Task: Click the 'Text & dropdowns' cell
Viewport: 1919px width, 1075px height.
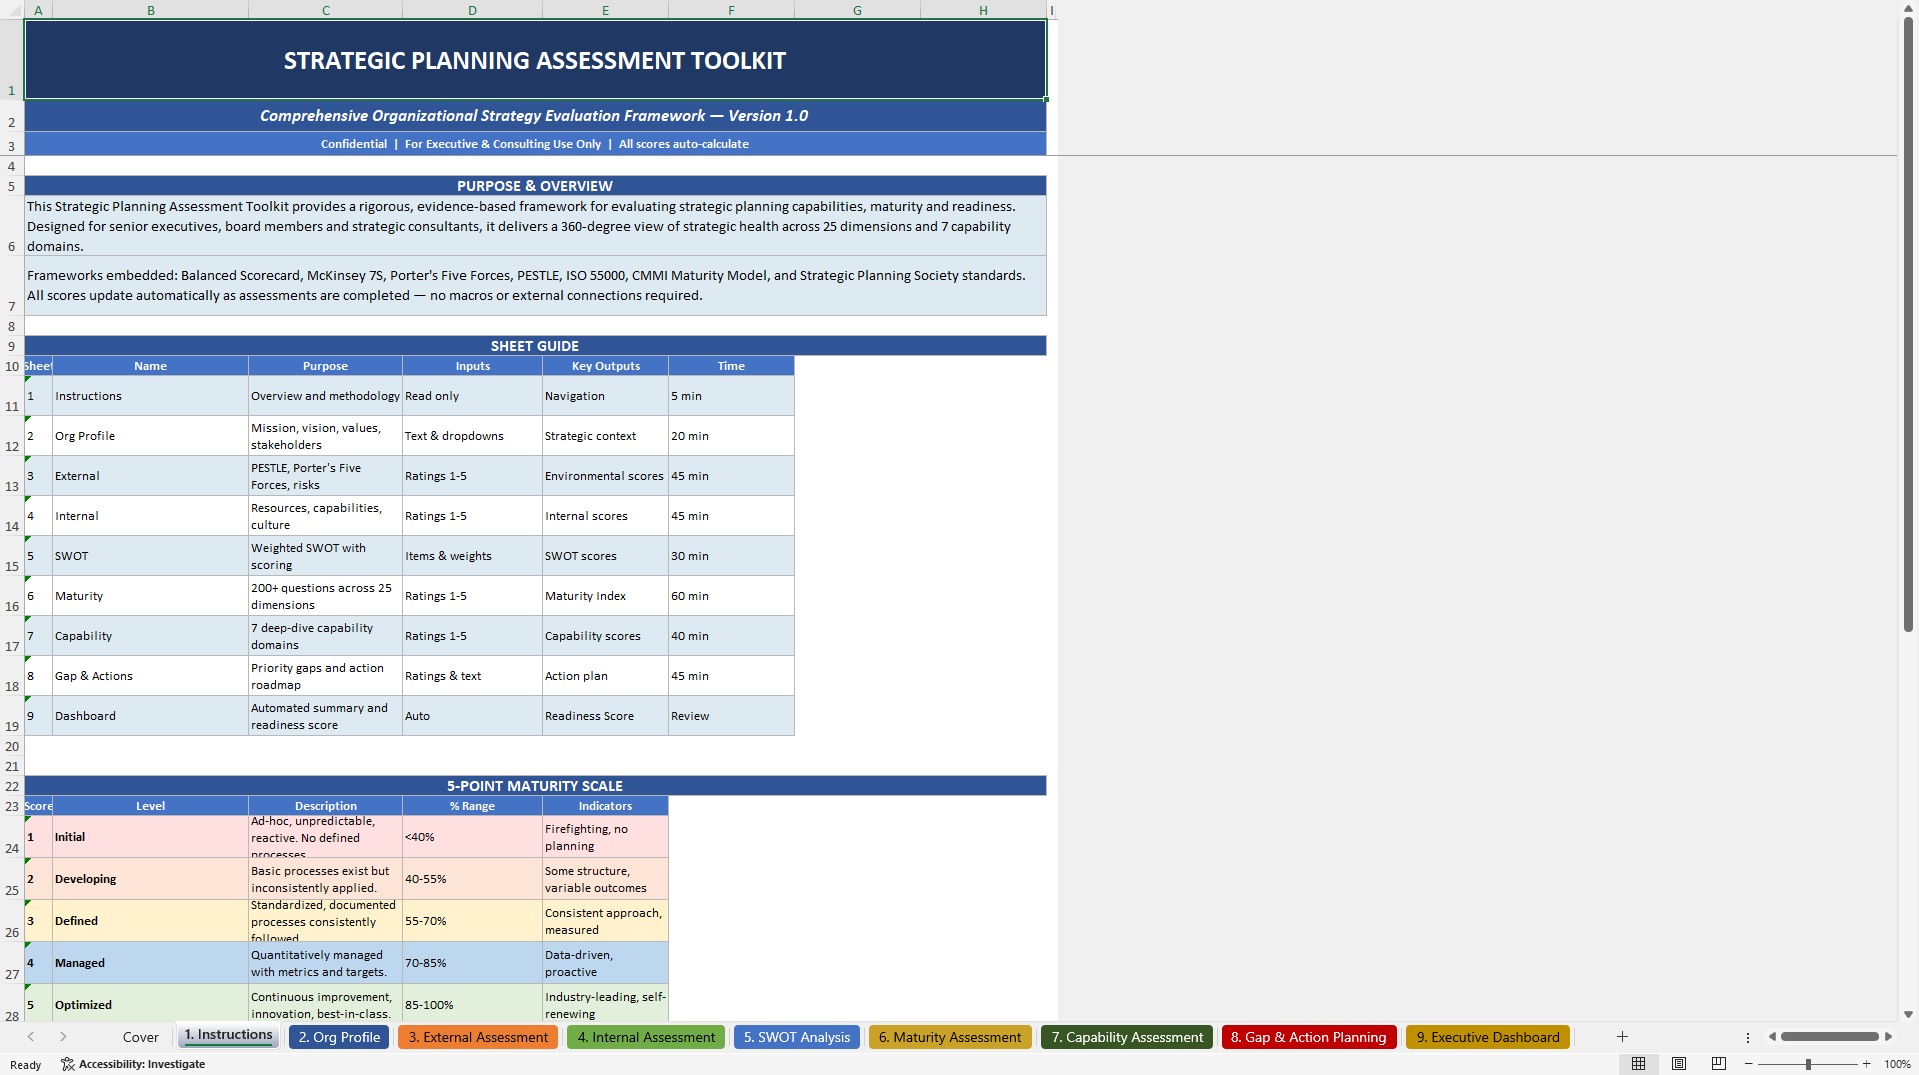Action: (472, 436)
